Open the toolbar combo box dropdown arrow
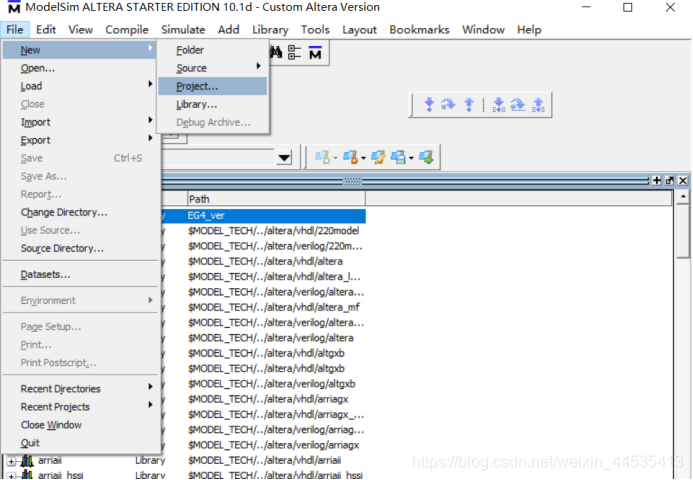 [284, 157]
